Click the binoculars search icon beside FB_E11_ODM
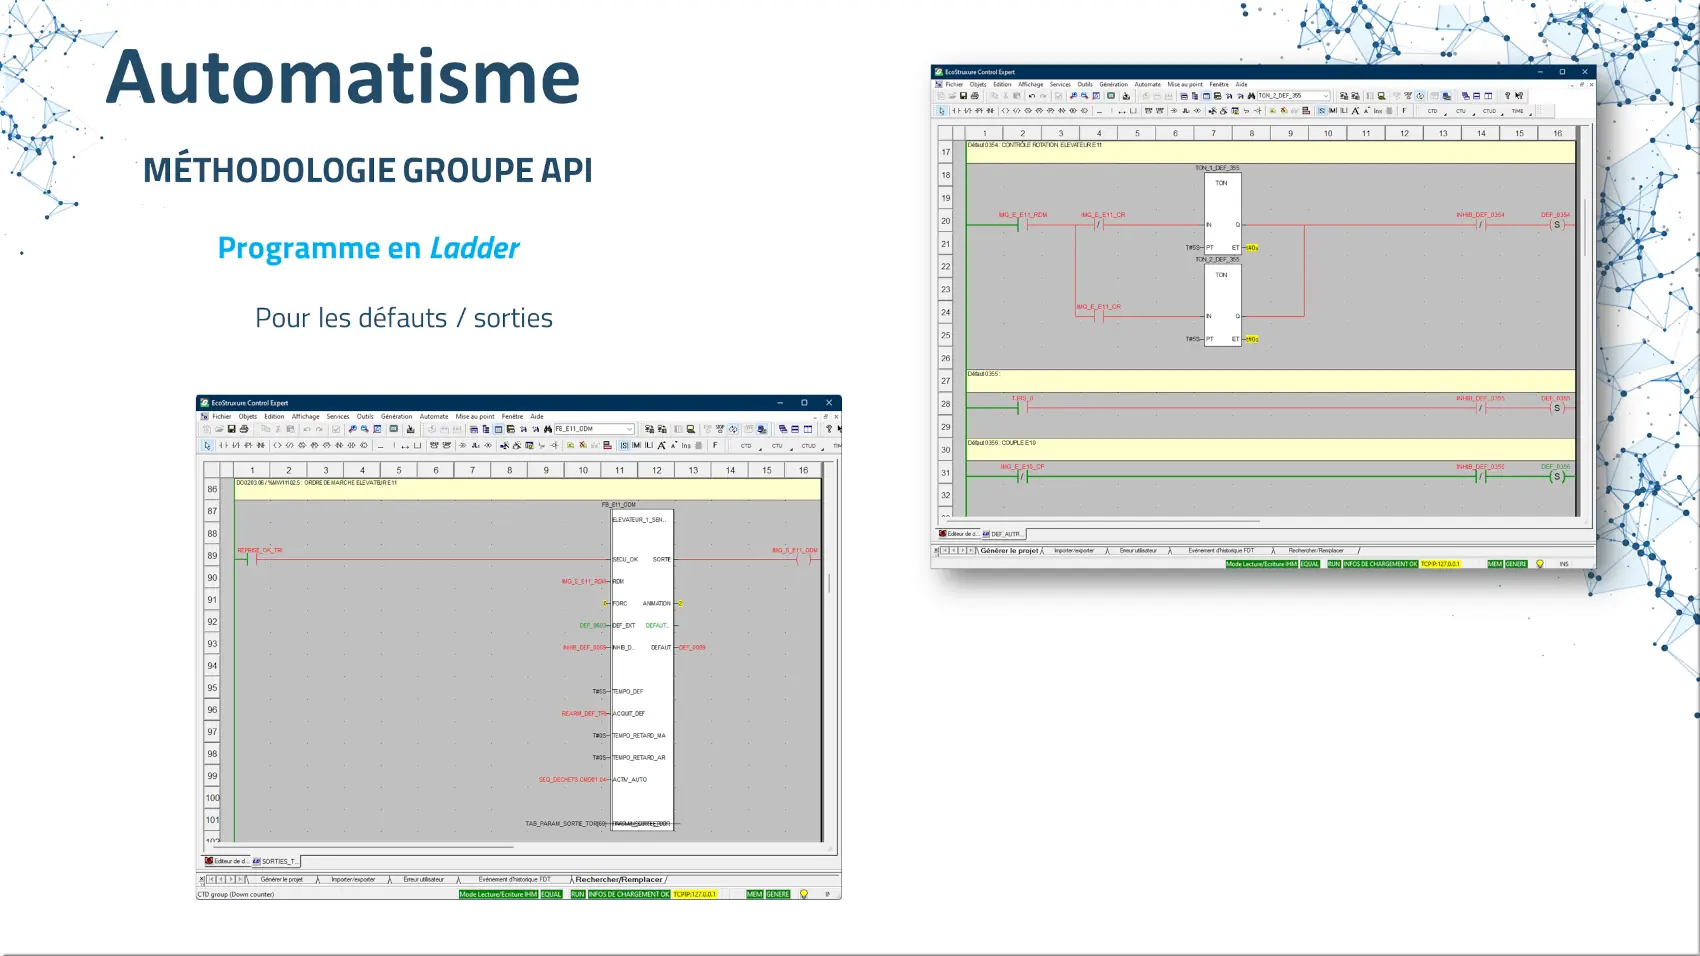This screenshot has height=956, width=1700. tap(547, 429)
